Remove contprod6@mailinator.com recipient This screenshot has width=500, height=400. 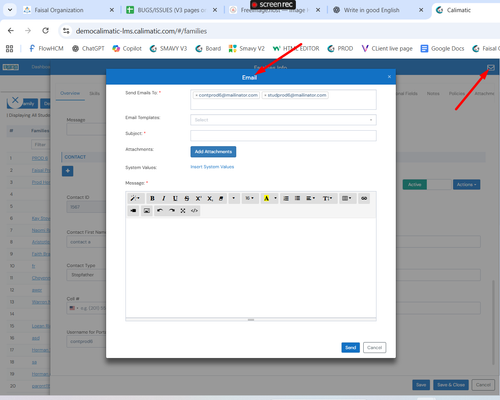196,95
